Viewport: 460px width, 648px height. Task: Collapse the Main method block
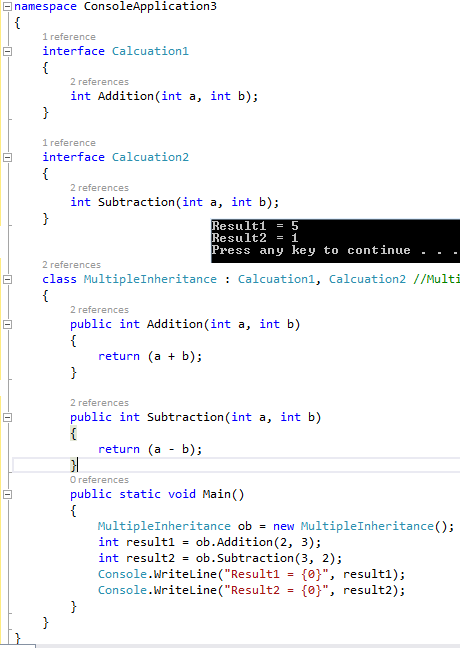click(7, 495)
